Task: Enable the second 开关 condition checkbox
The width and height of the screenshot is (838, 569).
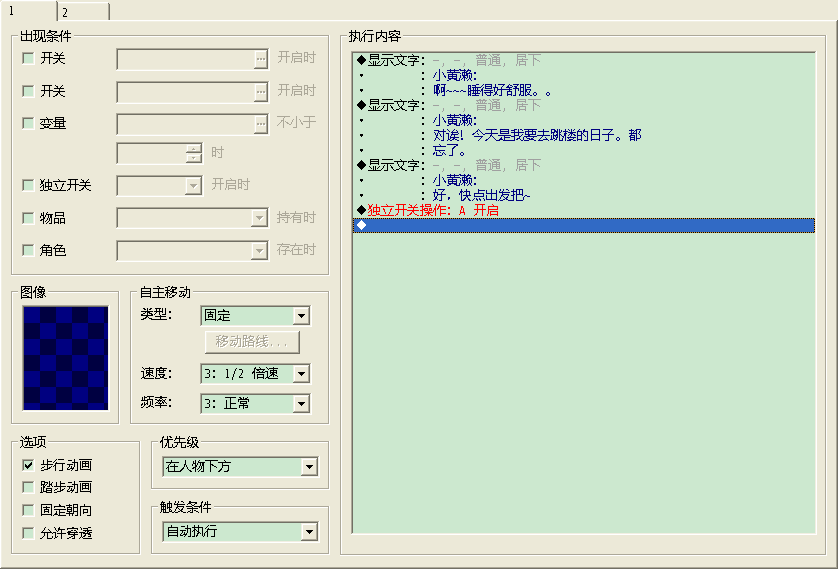Action: [28, 91]
